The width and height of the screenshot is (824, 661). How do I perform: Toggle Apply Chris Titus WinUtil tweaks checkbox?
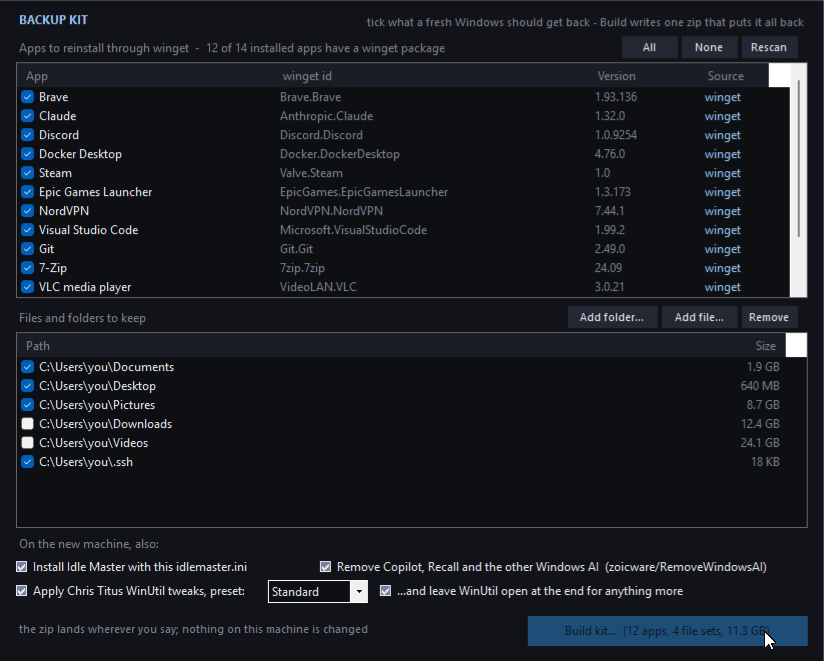pyautogui.click(x=22, y=591)
